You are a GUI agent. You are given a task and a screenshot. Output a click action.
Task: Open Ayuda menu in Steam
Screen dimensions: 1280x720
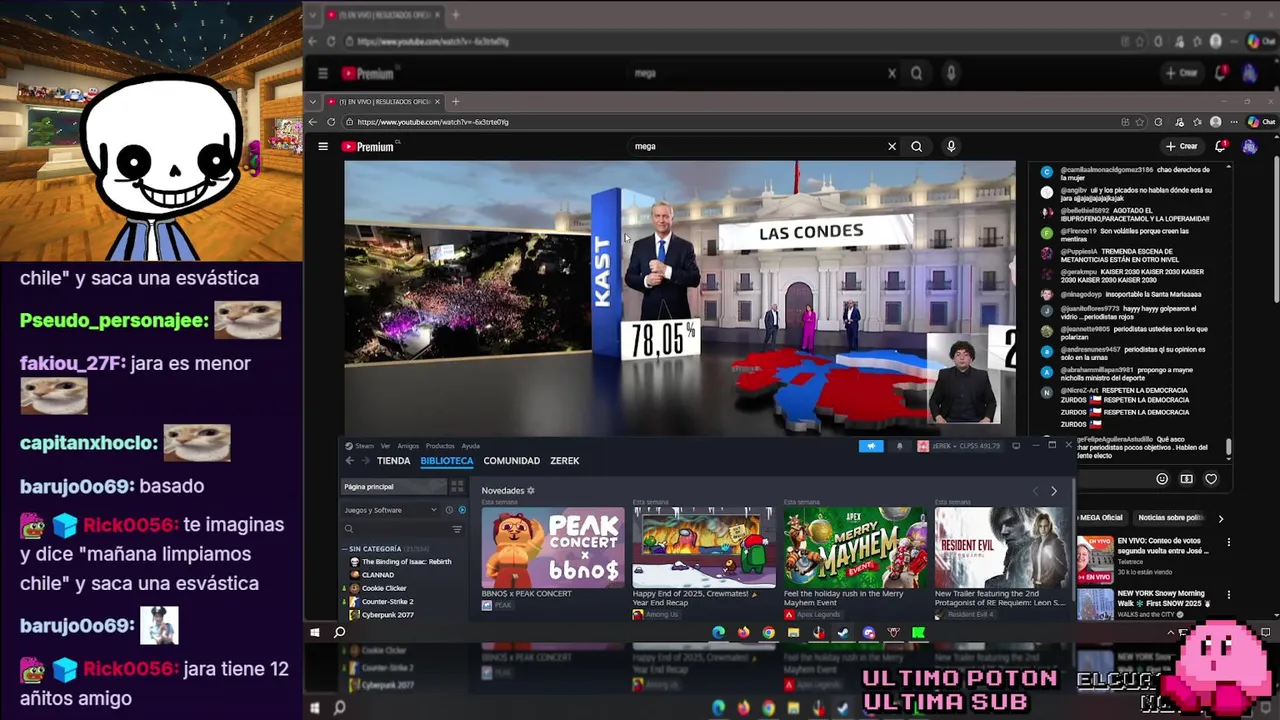[x=471, y=446]
